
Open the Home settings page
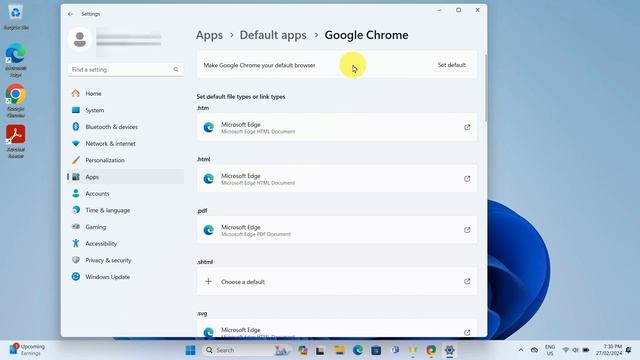[126, 93]
